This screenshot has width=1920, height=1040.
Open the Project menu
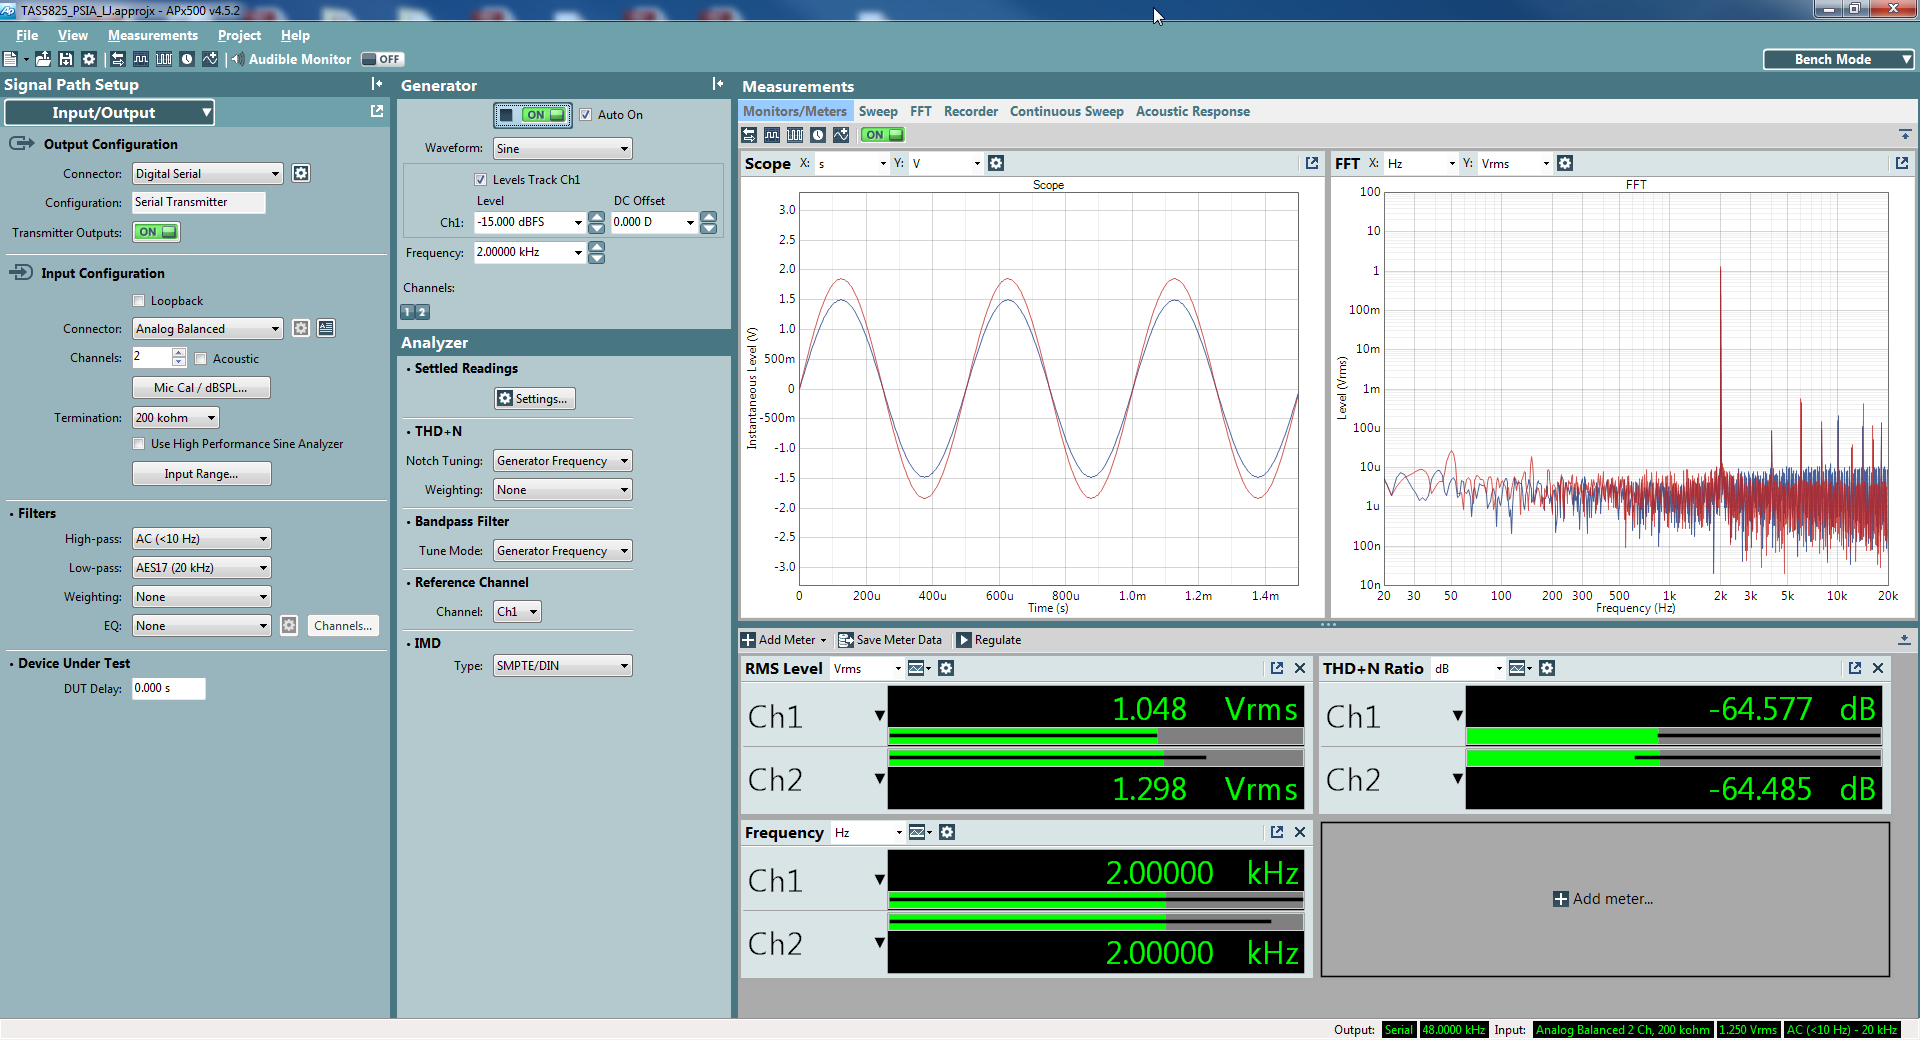239,35
